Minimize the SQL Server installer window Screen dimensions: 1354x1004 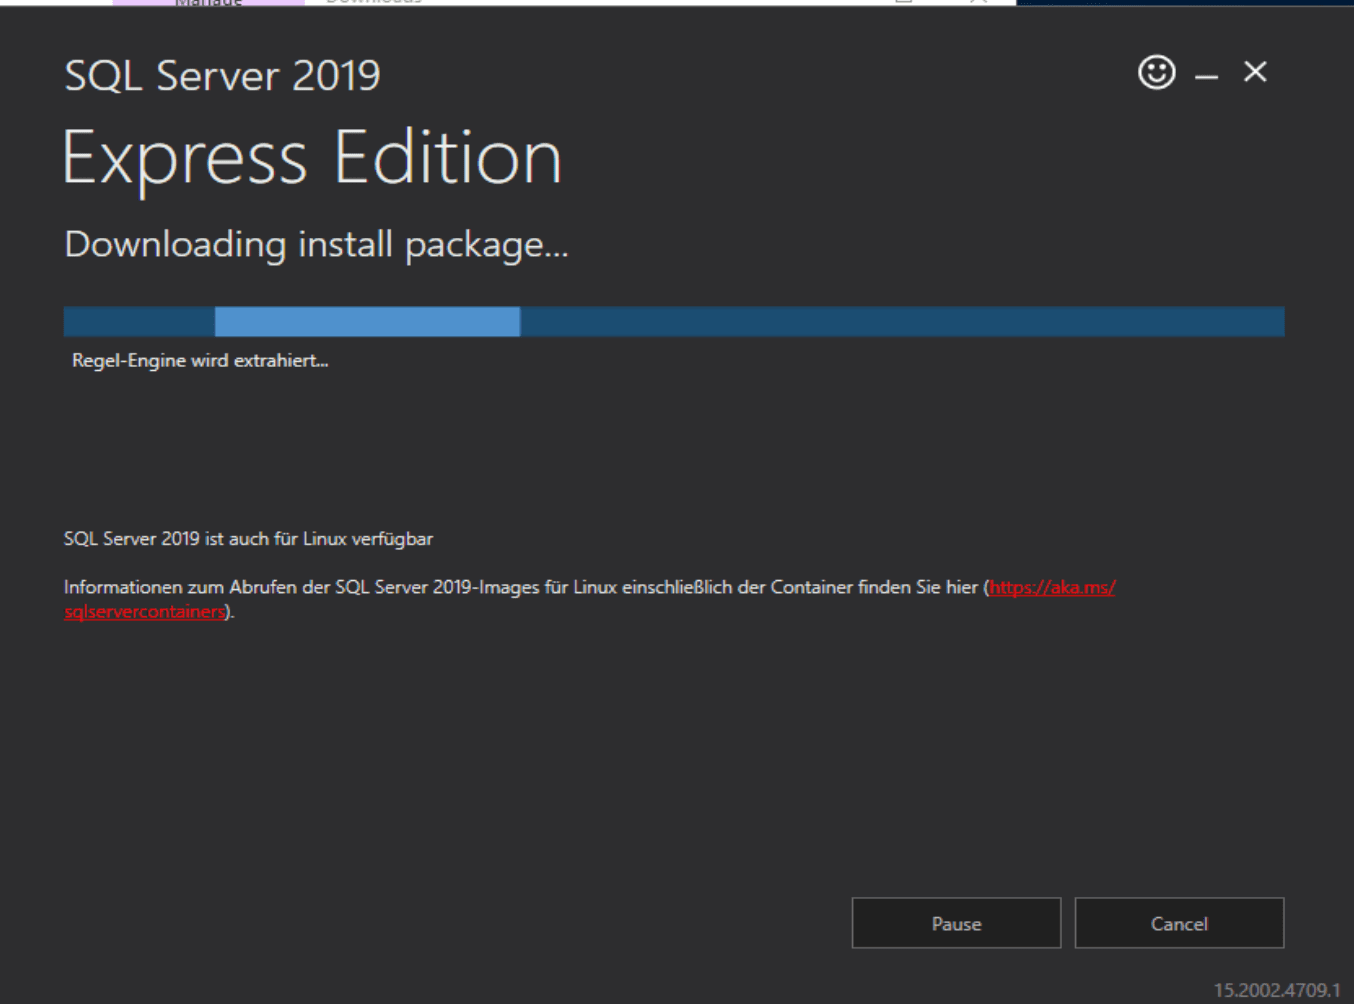tap(1207, 76)
